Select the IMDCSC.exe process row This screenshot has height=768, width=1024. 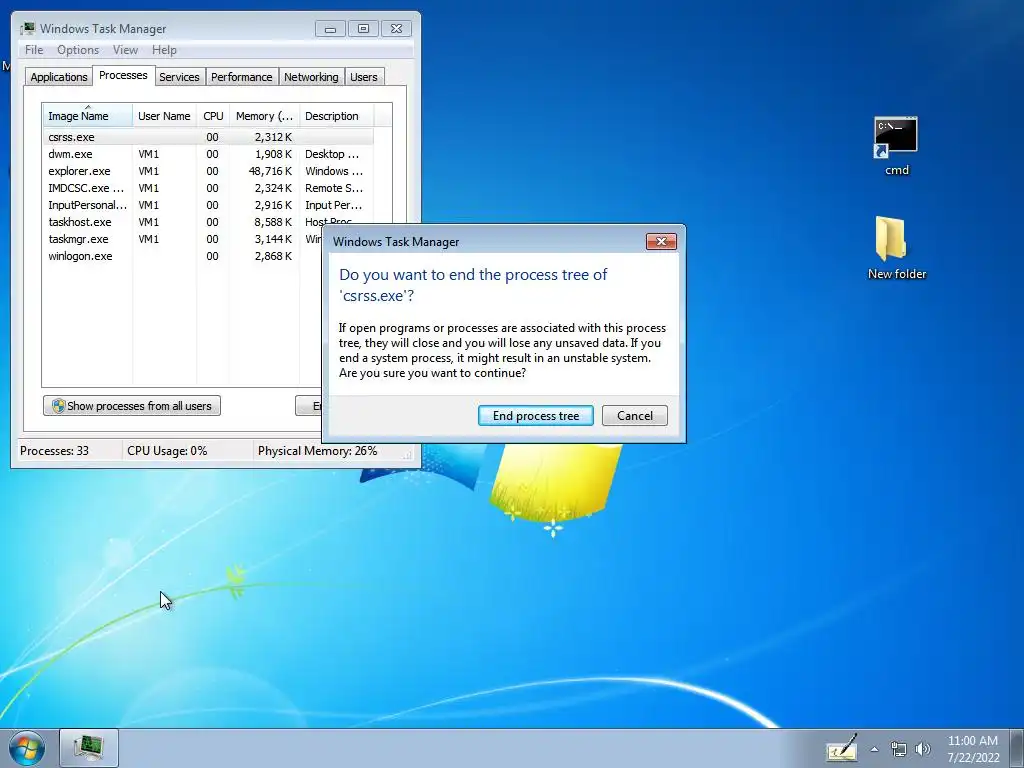tap(208, 188)
